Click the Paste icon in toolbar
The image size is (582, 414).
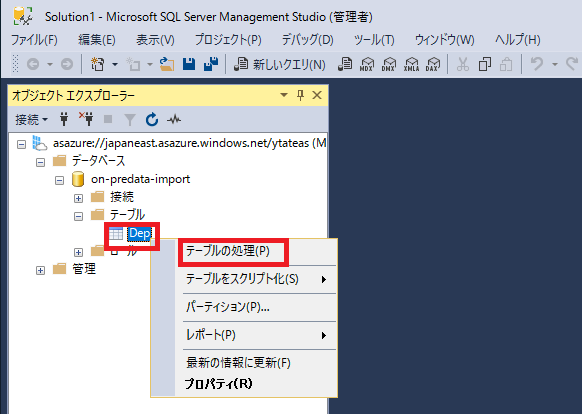coord(506,65)
